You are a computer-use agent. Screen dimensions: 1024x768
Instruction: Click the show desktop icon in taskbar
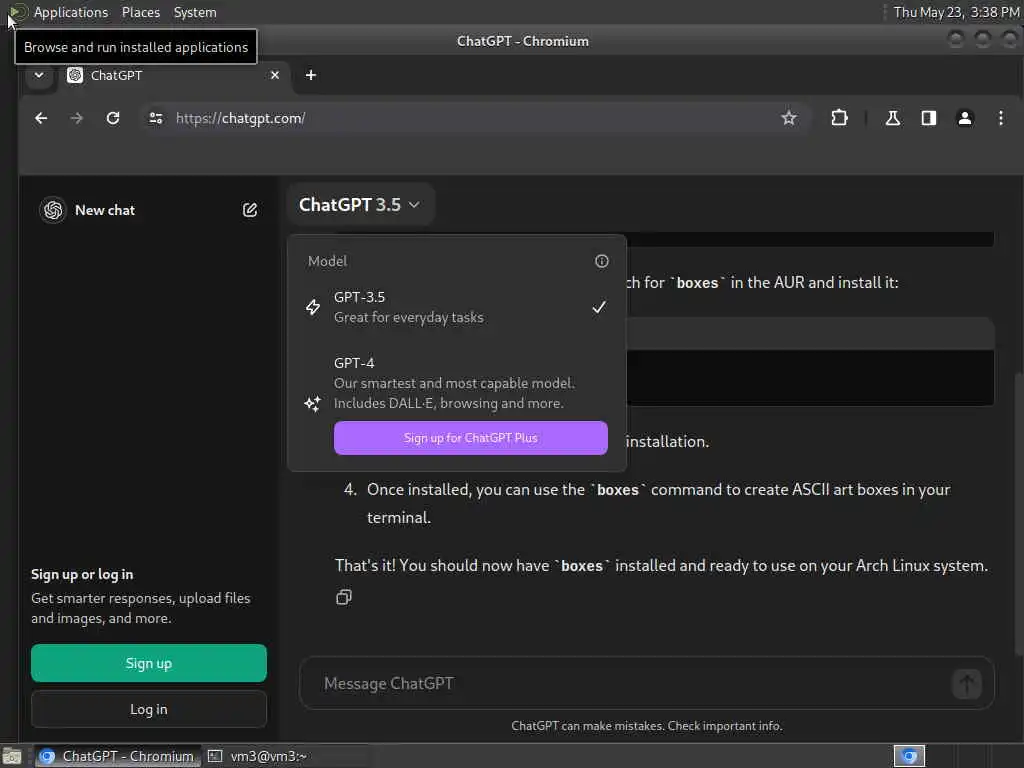click(11, 756)
